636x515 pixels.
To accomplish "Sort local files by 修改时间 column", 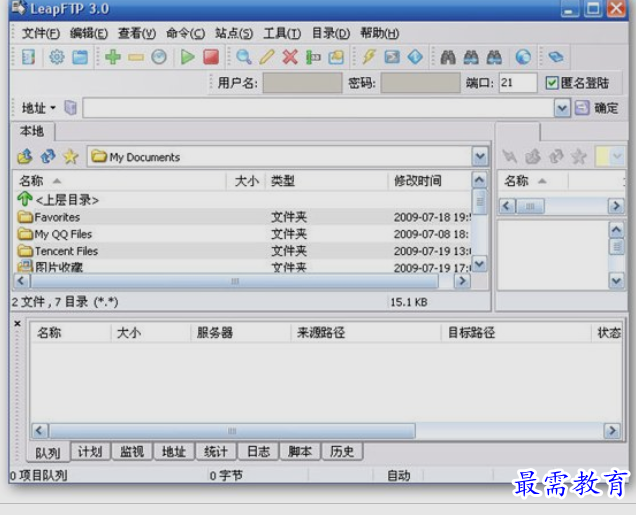I will 429,181.
